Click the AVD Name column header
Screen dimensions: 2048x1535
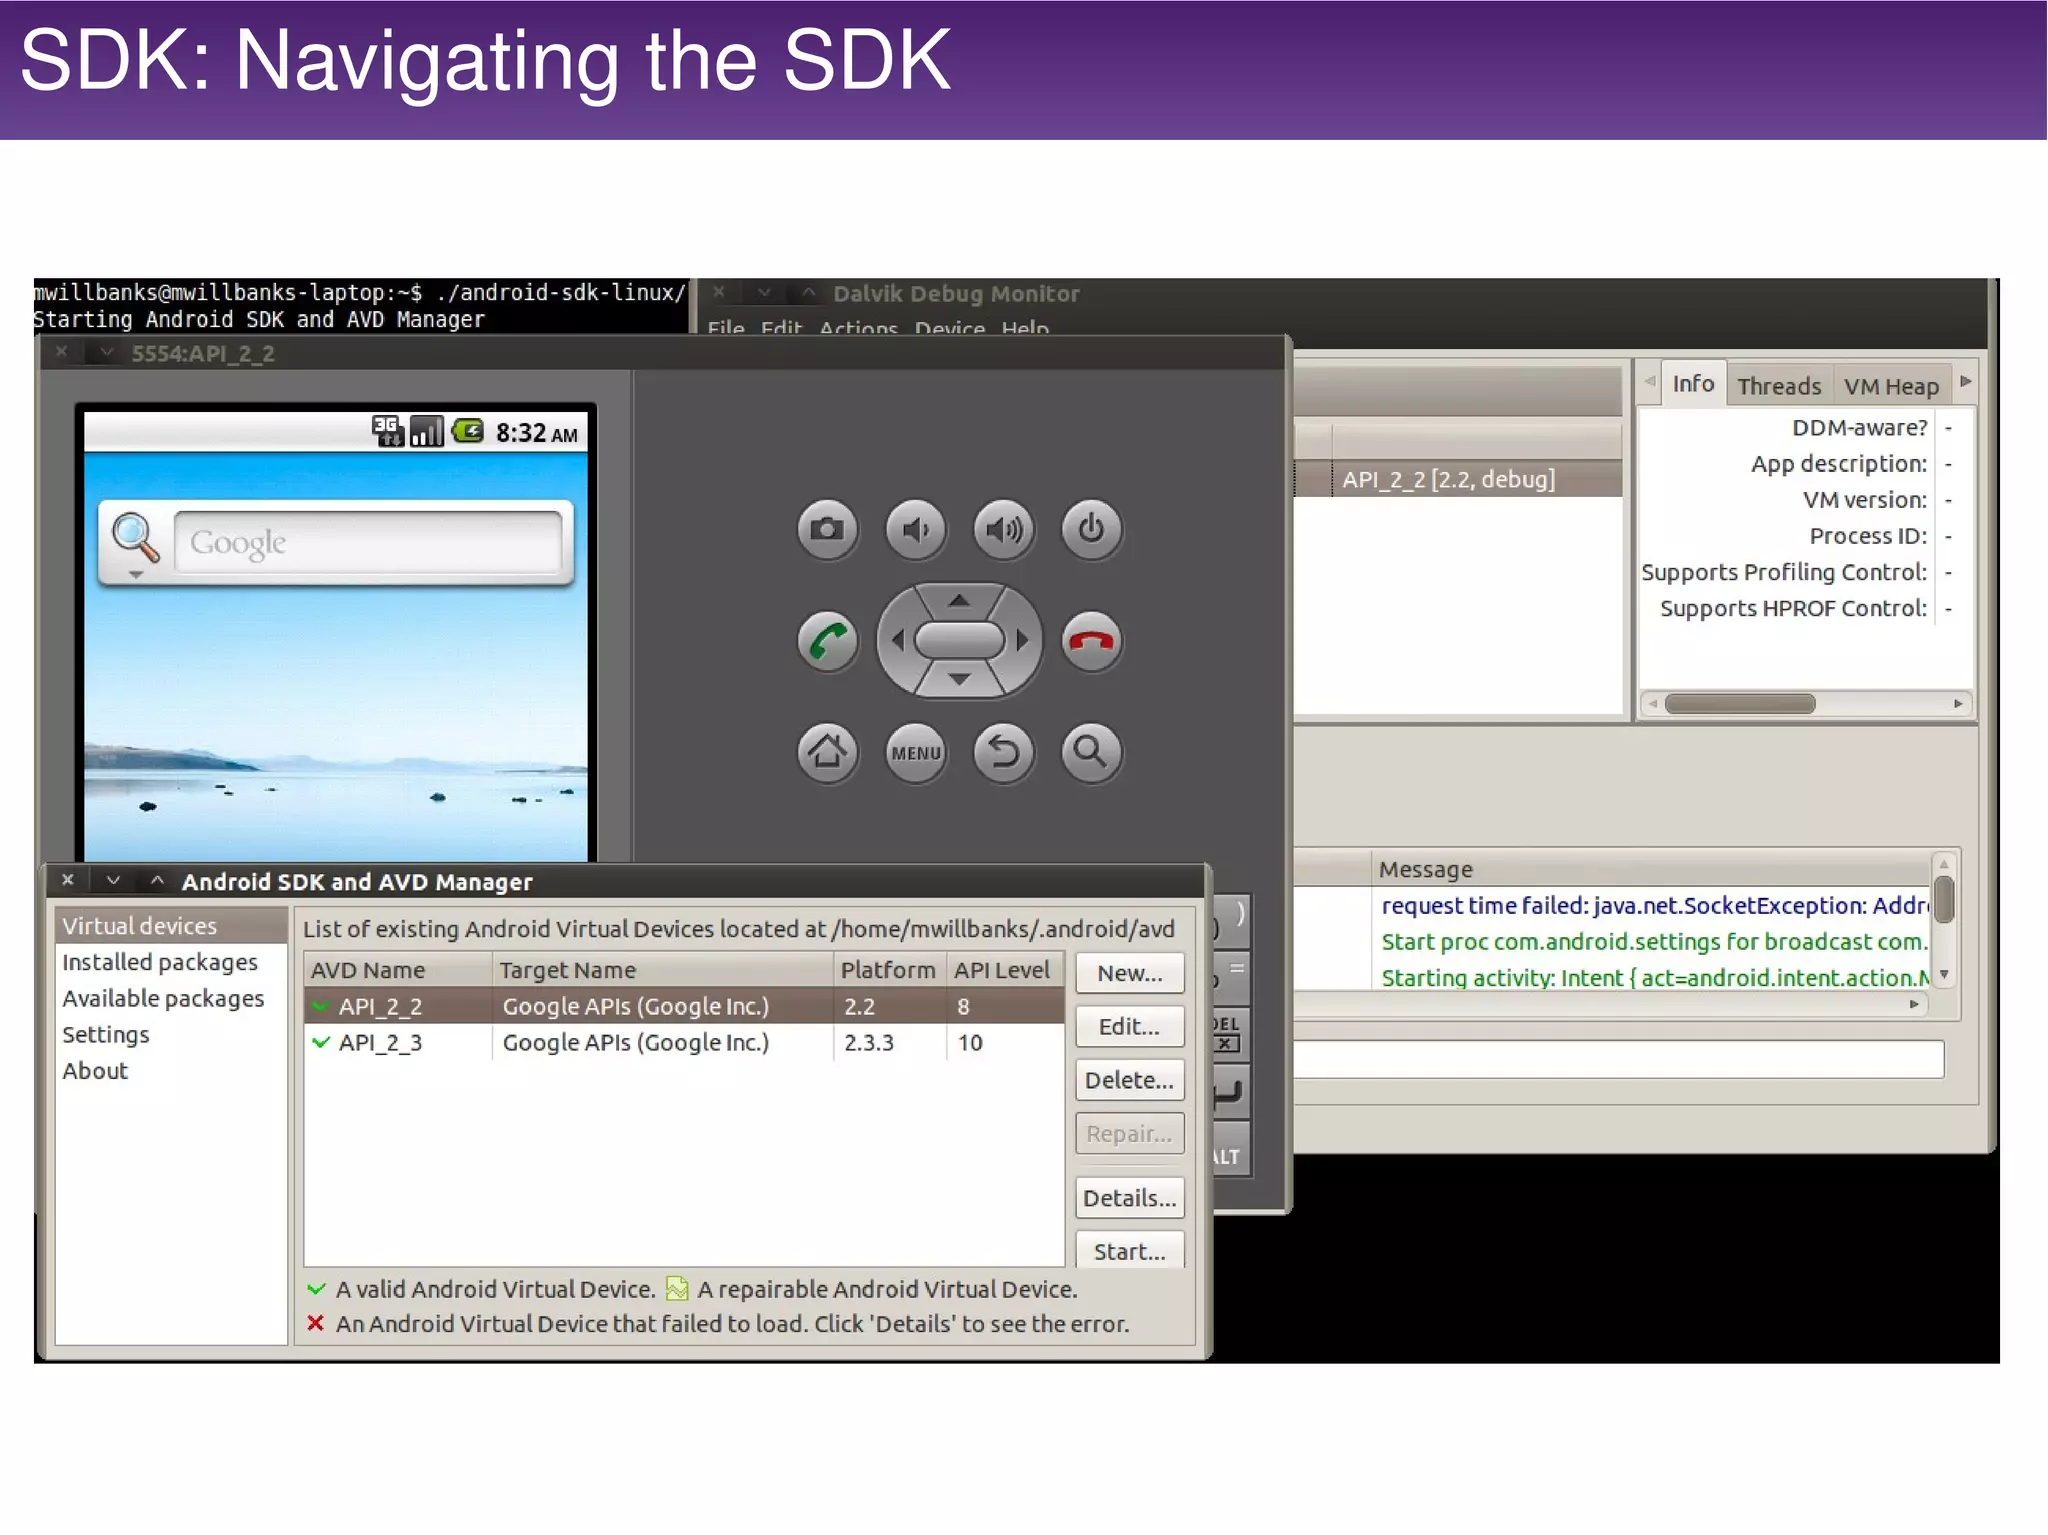coord(398,970)
